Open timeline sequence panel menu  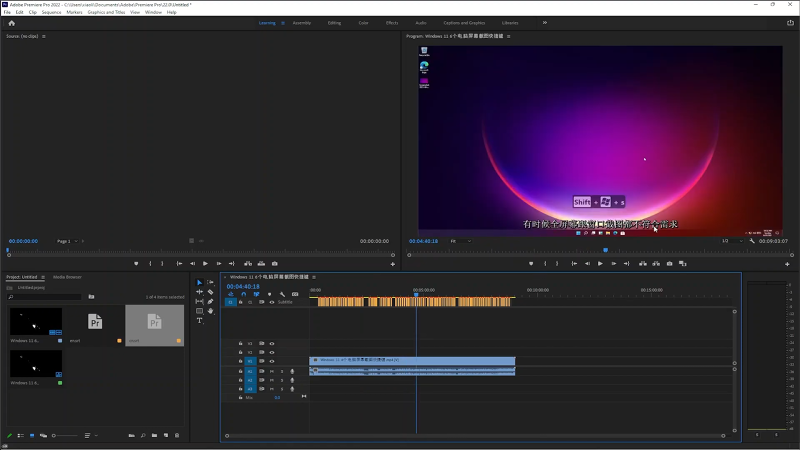(x=314, y=277)
